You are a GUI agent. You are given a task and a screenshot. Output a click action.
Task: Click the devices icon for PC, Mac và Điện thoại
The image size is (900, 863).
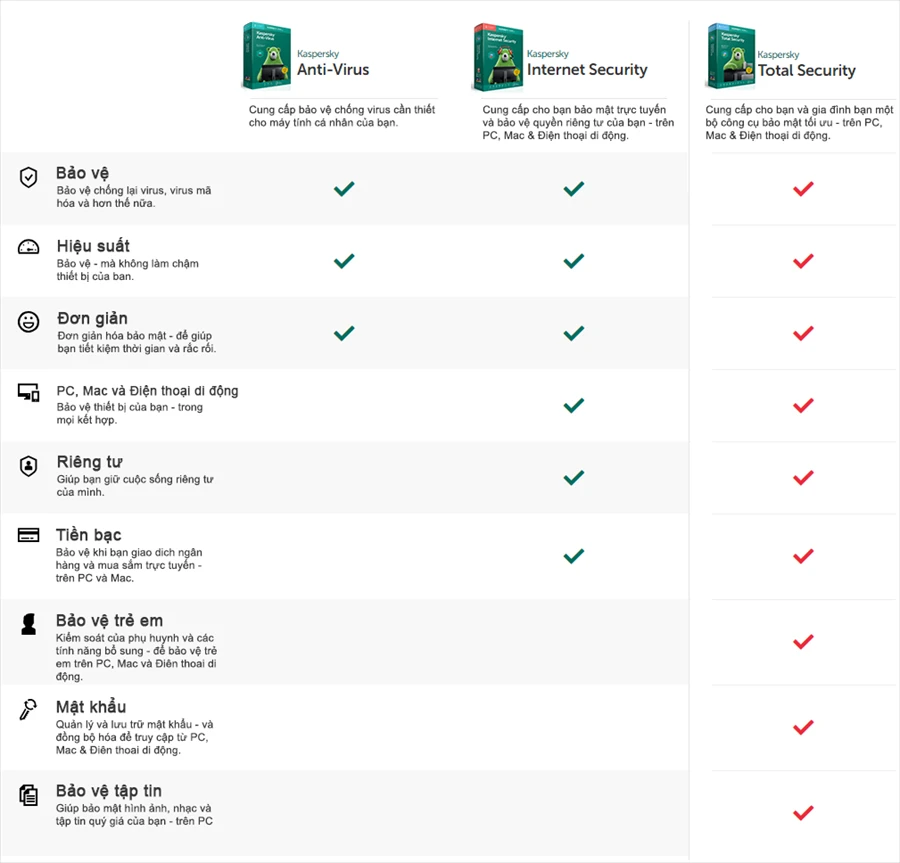point(28,393)
